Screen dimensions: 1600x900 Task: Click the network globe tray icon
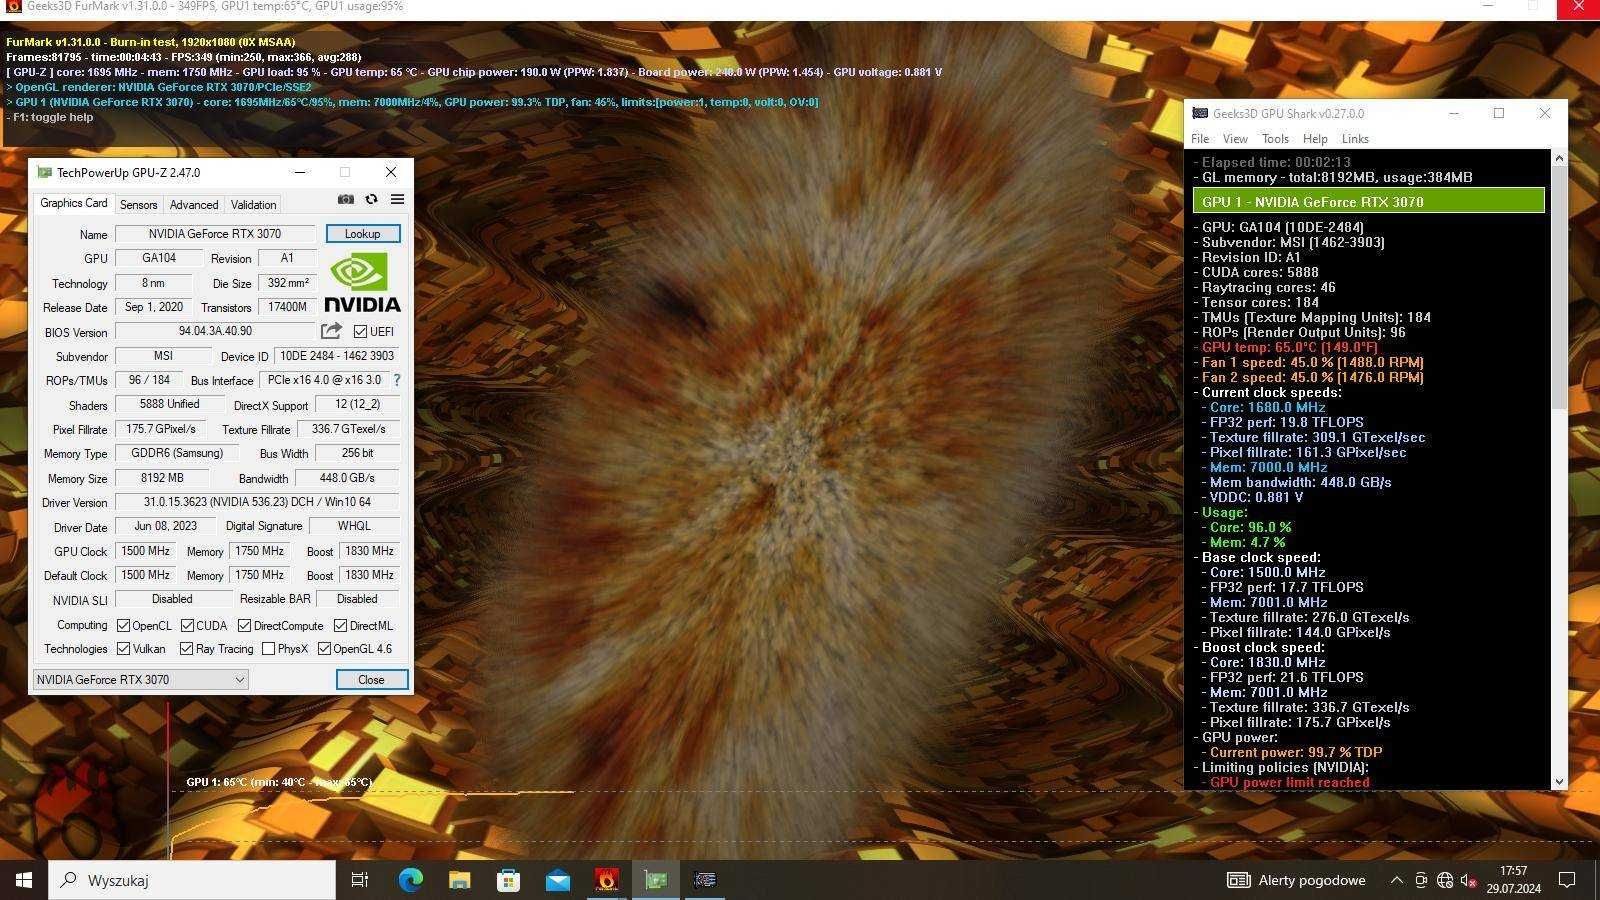[1445, 880]
